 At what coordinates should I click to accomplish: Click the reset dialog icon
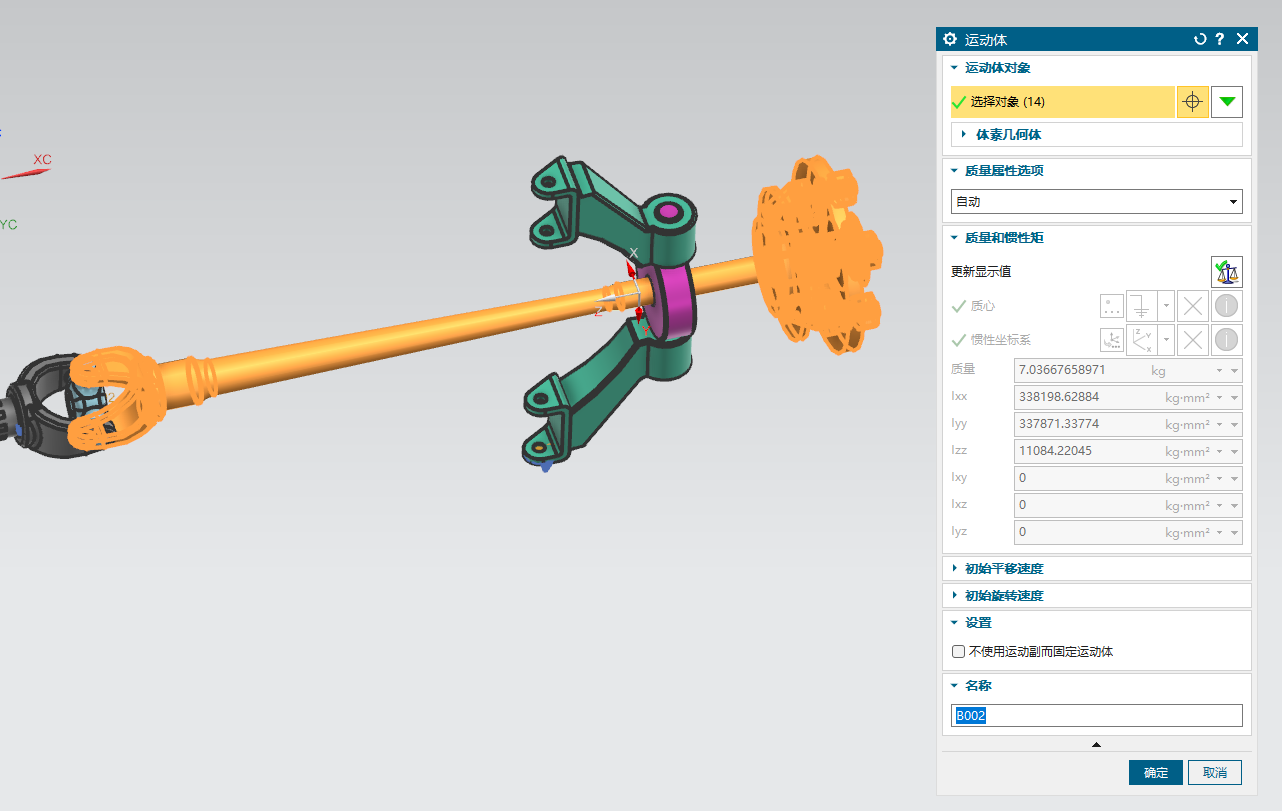point(1200,39)
